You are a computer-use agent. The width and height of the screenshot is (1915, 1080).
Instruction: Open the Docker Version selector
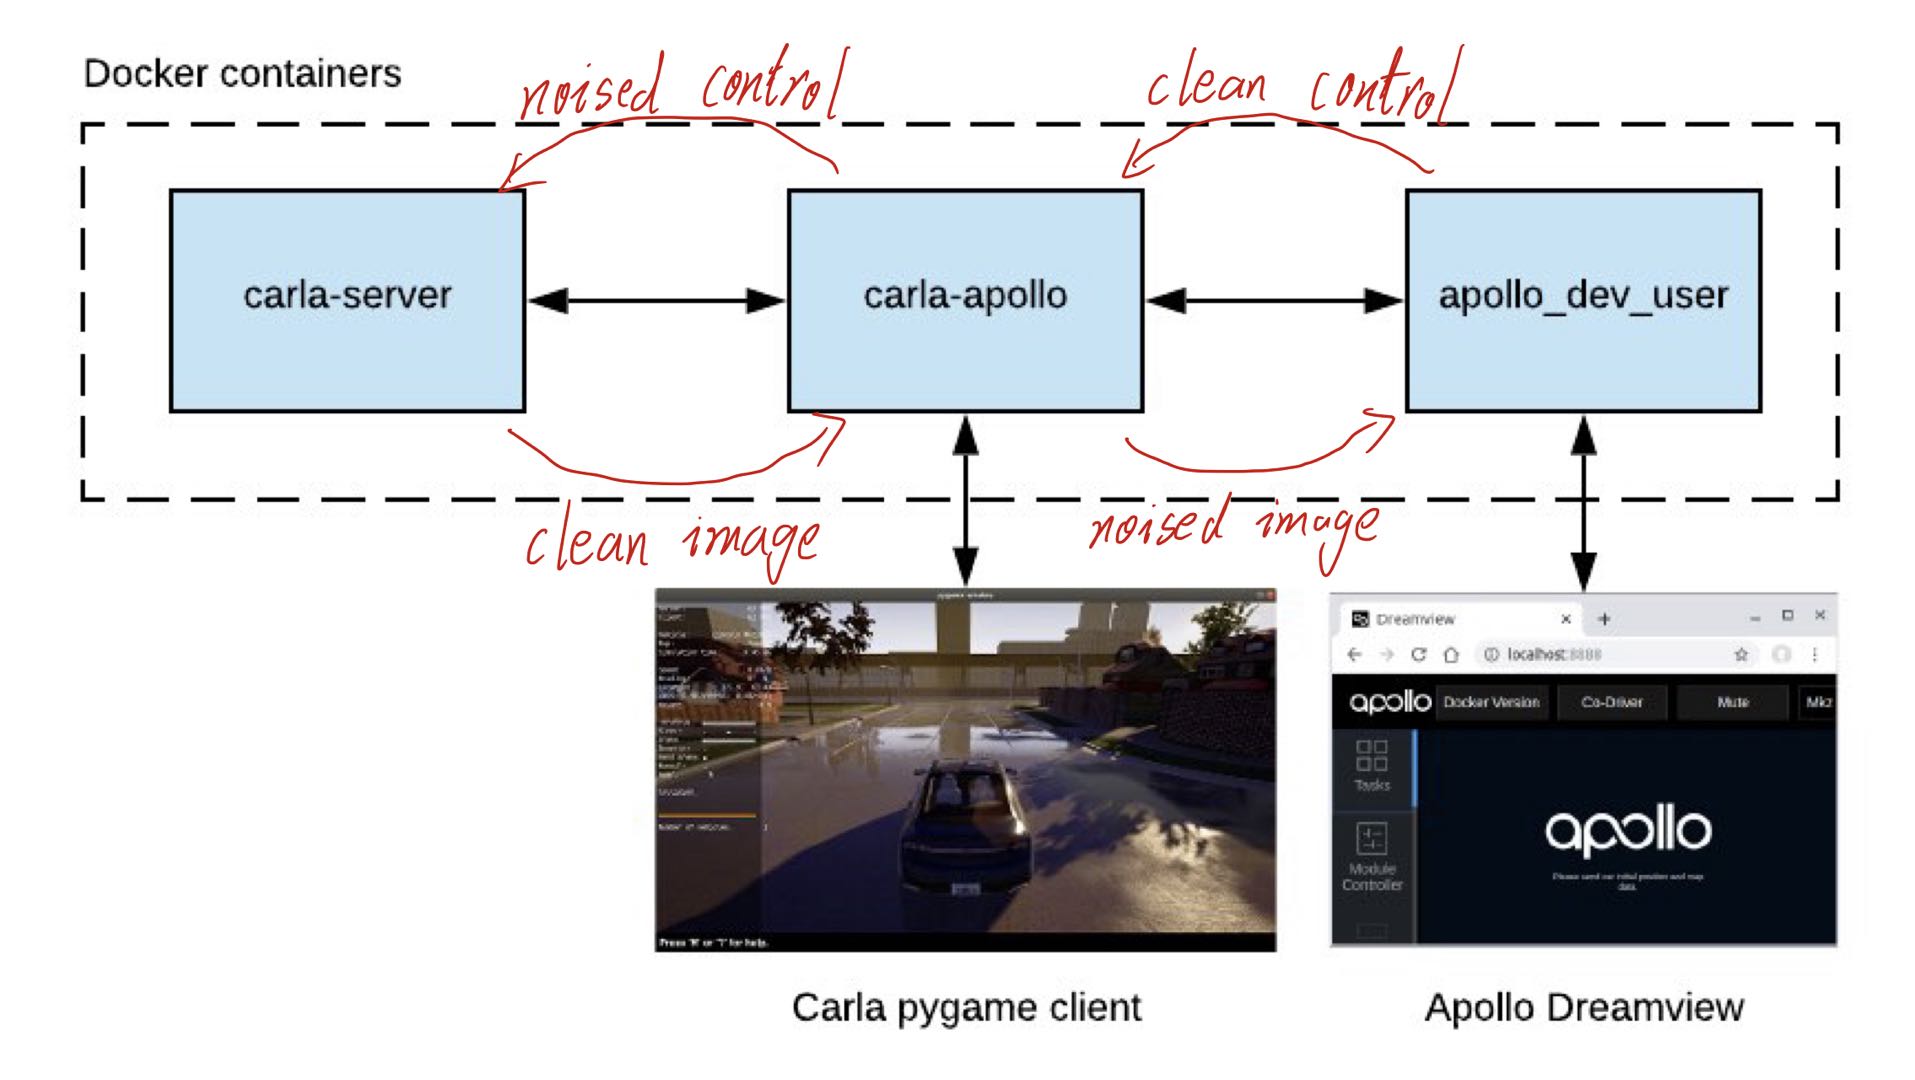[1491, 702]
